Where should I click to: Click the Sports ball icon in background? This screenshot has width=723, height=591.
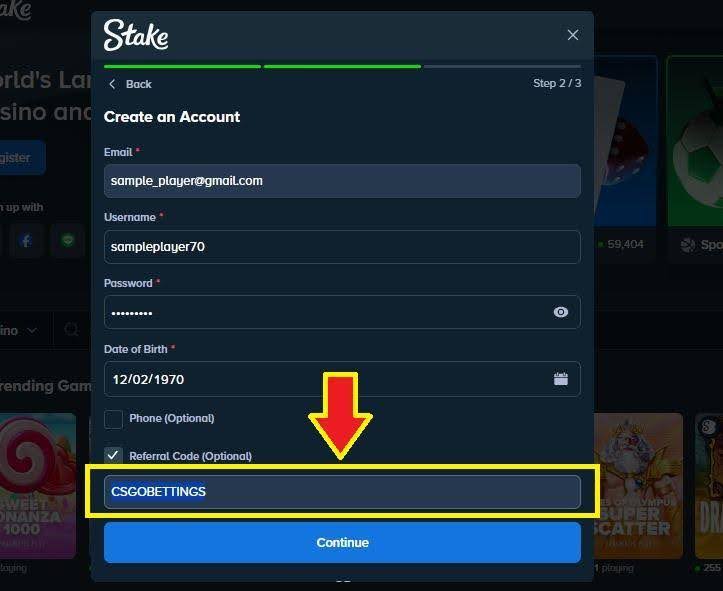pos(687,244)
